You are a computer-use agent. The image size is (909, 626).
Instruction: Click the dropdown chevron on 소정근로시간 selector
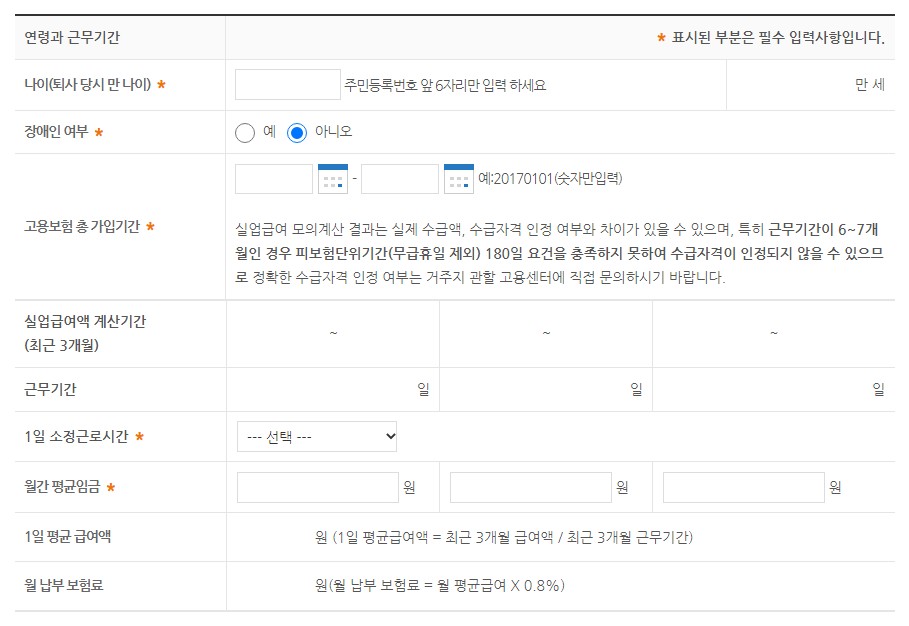[x=391, y=437]
